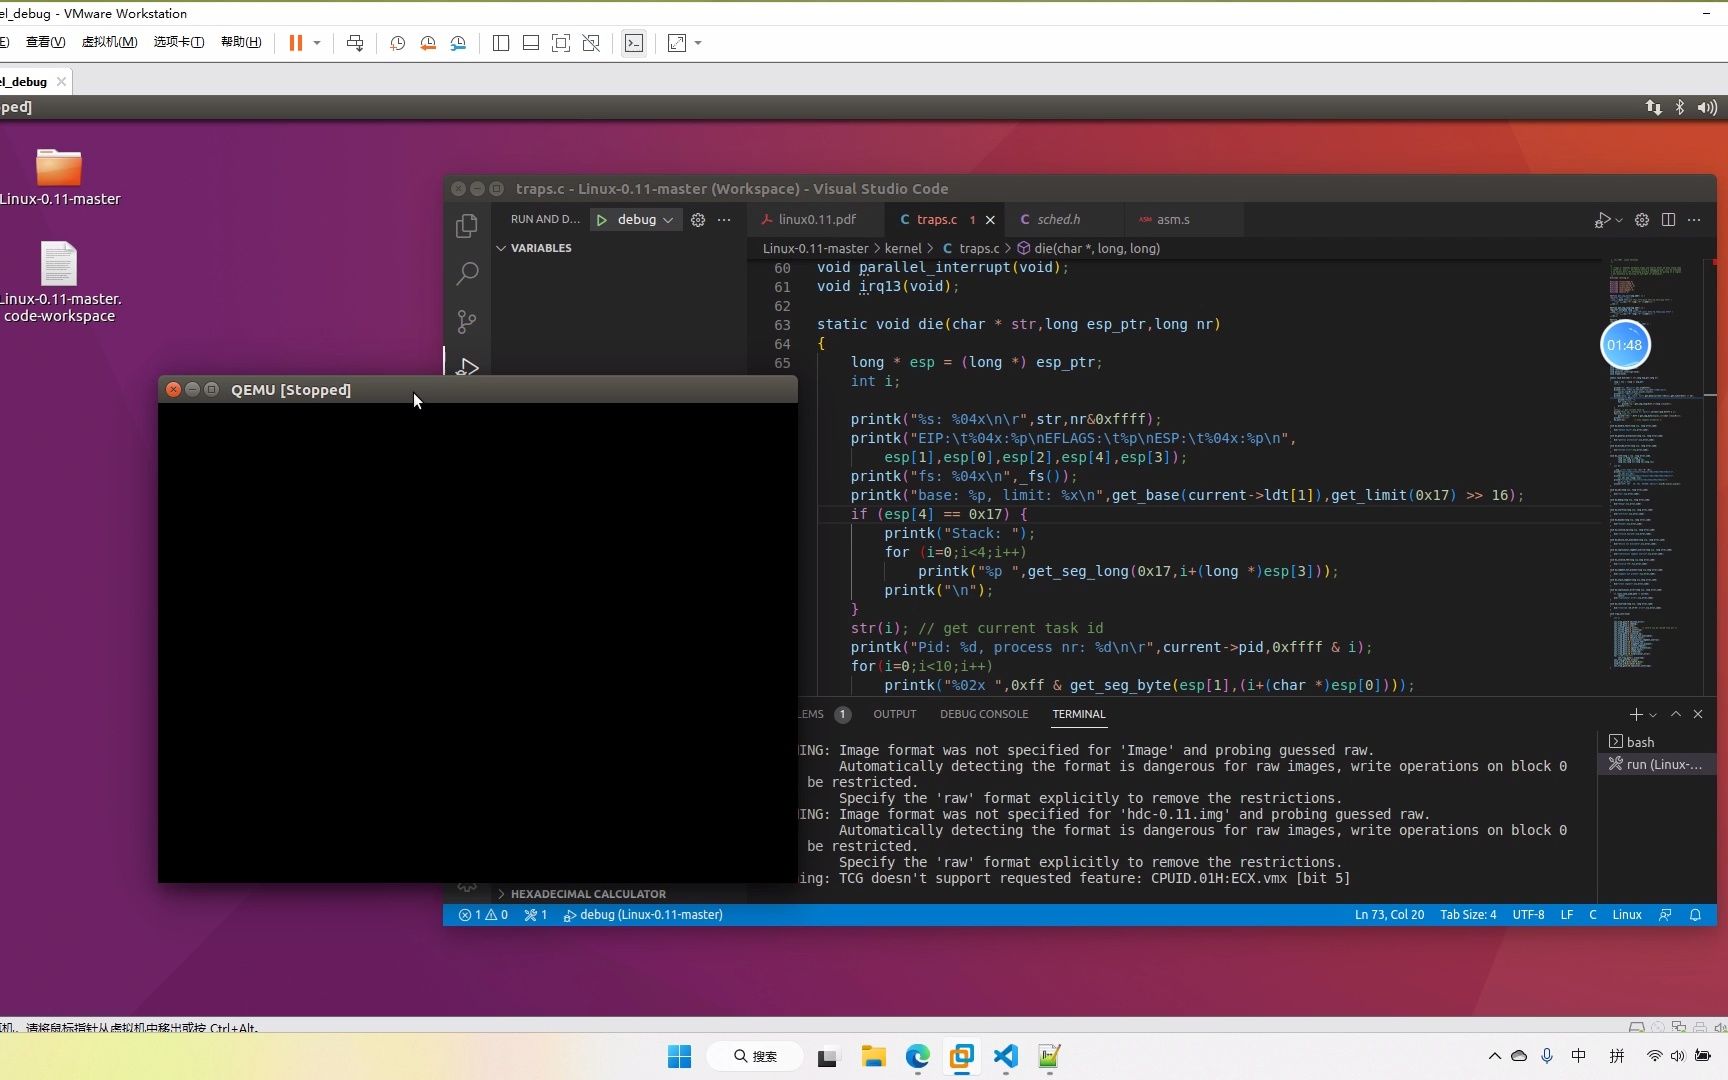Screen dimensions: 1728x1080
Task: Open editor settings gear icon in editor toolbar
Action: tap(1642, 220)
